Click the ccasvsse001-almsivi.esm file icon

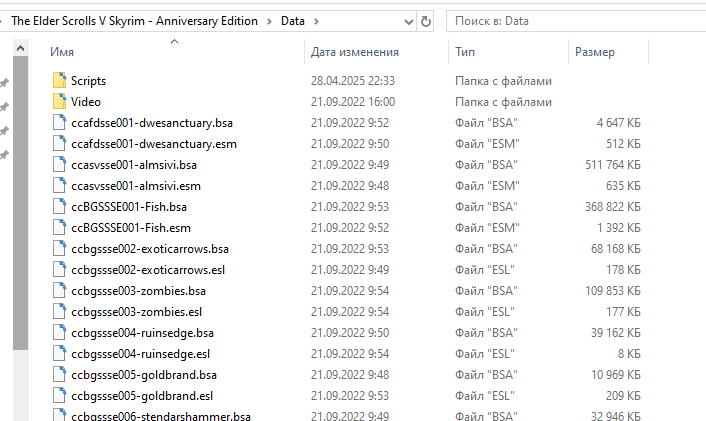coord(59,186)
